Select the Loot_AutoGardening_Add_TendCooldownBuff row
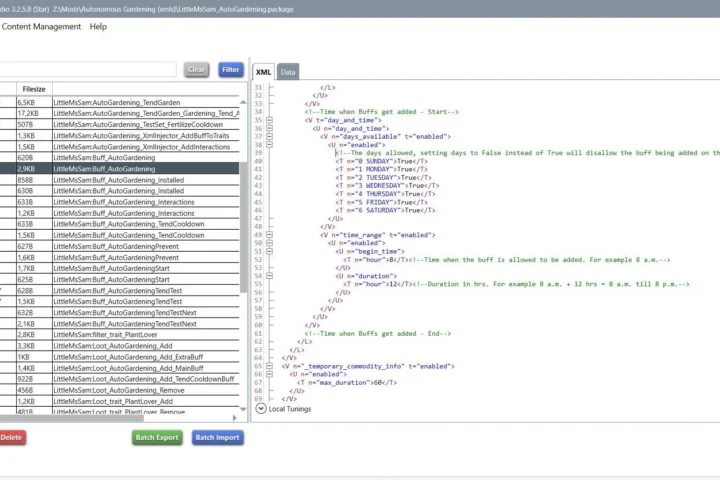This screenshot has width=720, height=480. 119,379
